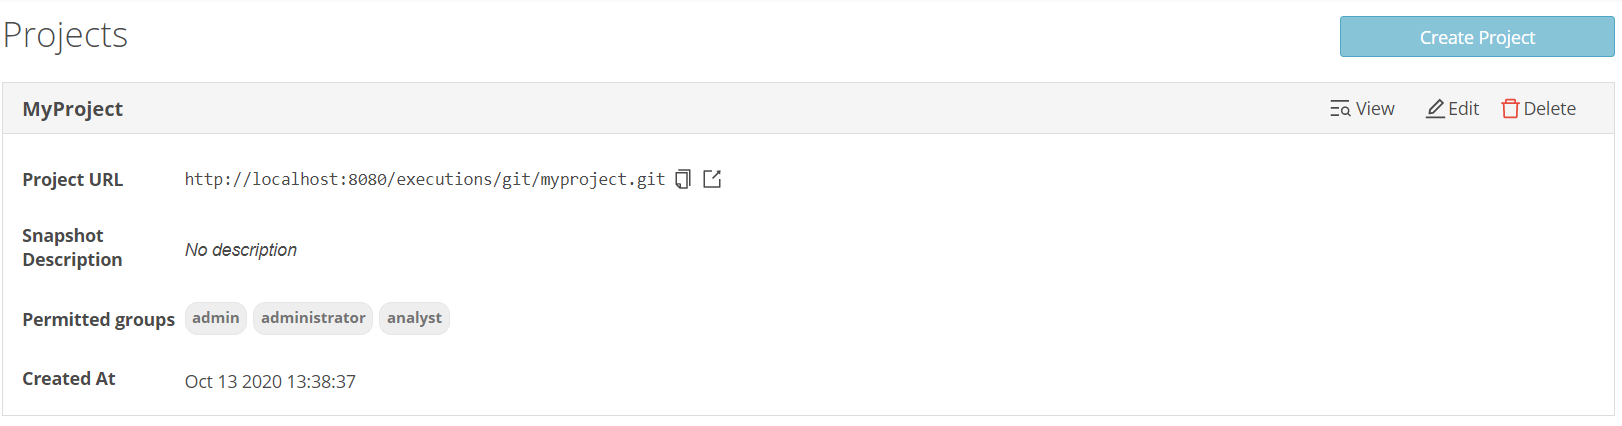
Task: Click the red trash Delete icon
Action: coord(1510,109)
